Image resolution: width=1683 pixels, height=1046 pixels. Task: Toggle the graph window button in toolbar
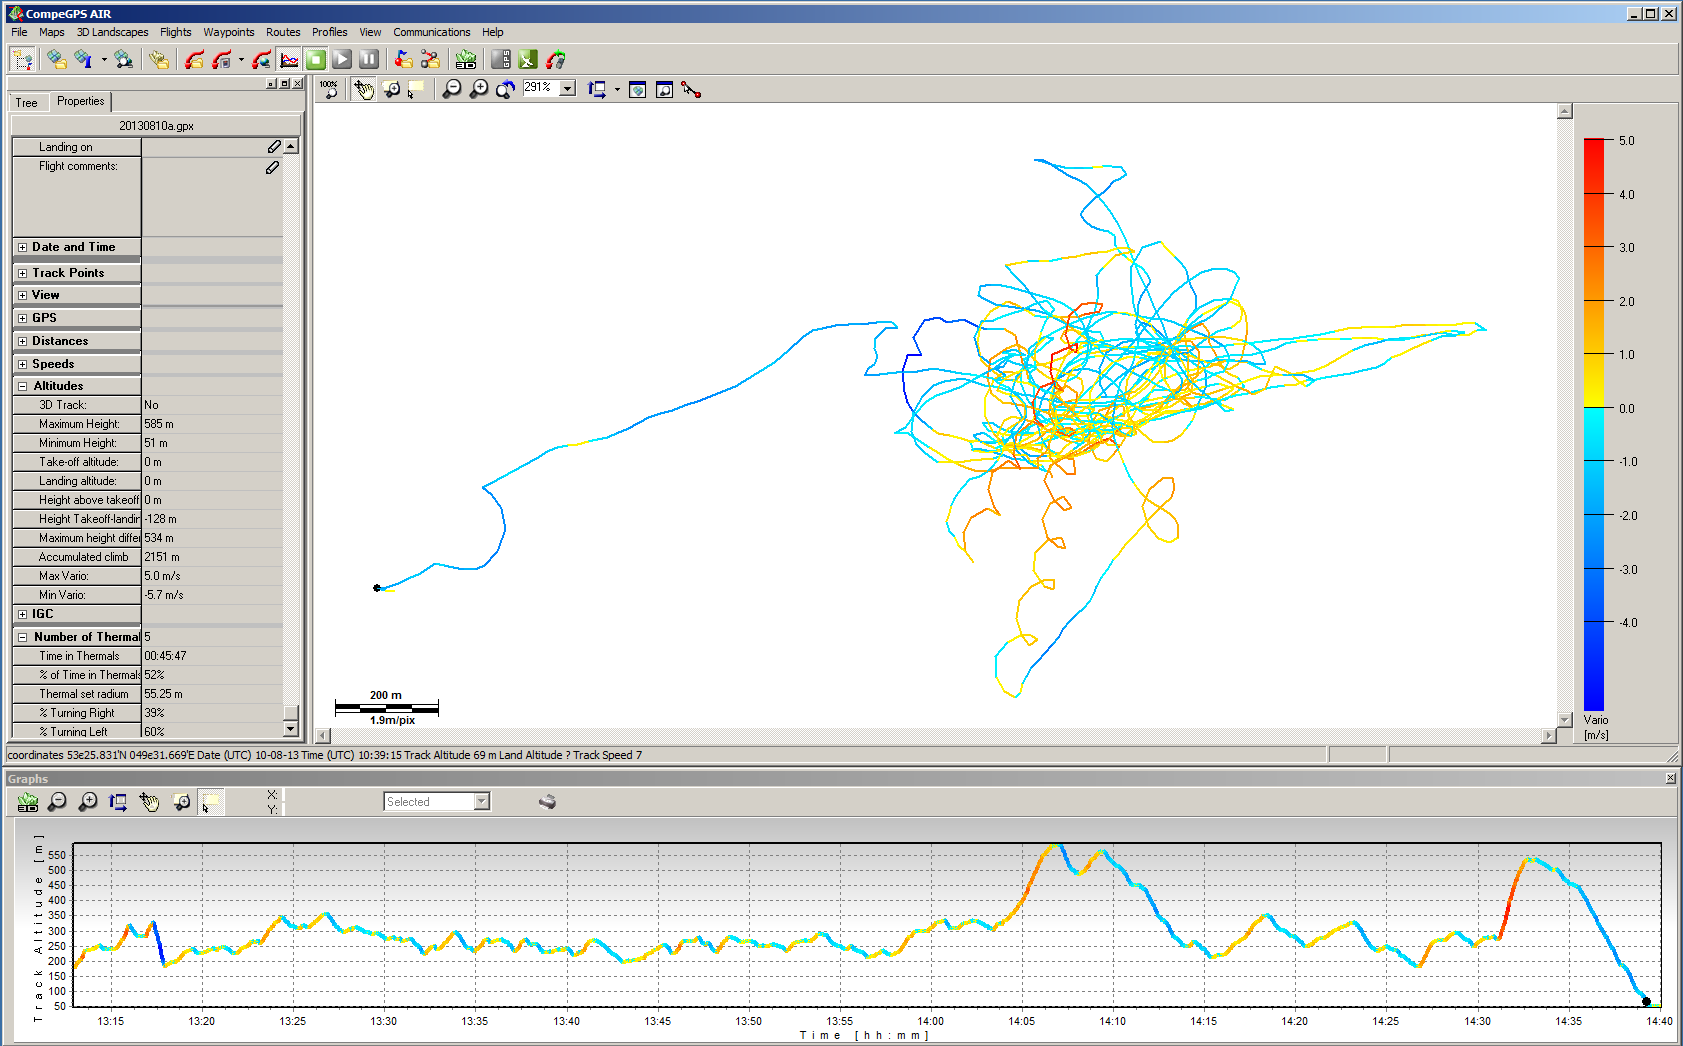click(289, 60)
